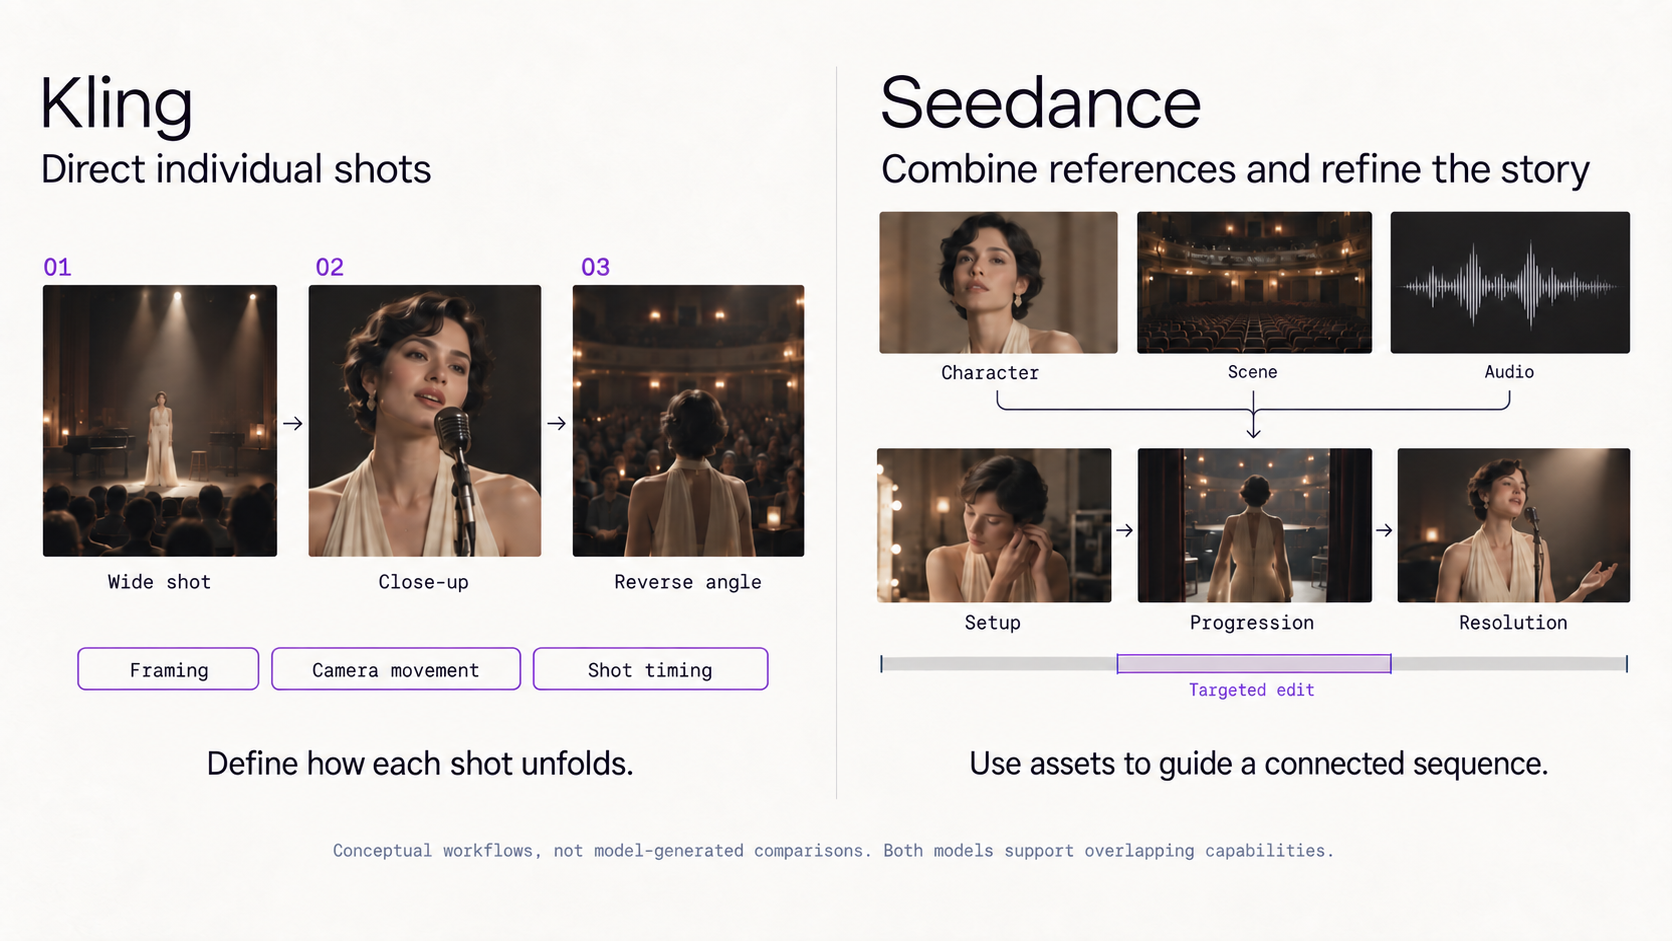Select the Resolution frame thumbnail
This screenshot has width=1672, height=941.
pyautogui.click(x=1513, y=525)
